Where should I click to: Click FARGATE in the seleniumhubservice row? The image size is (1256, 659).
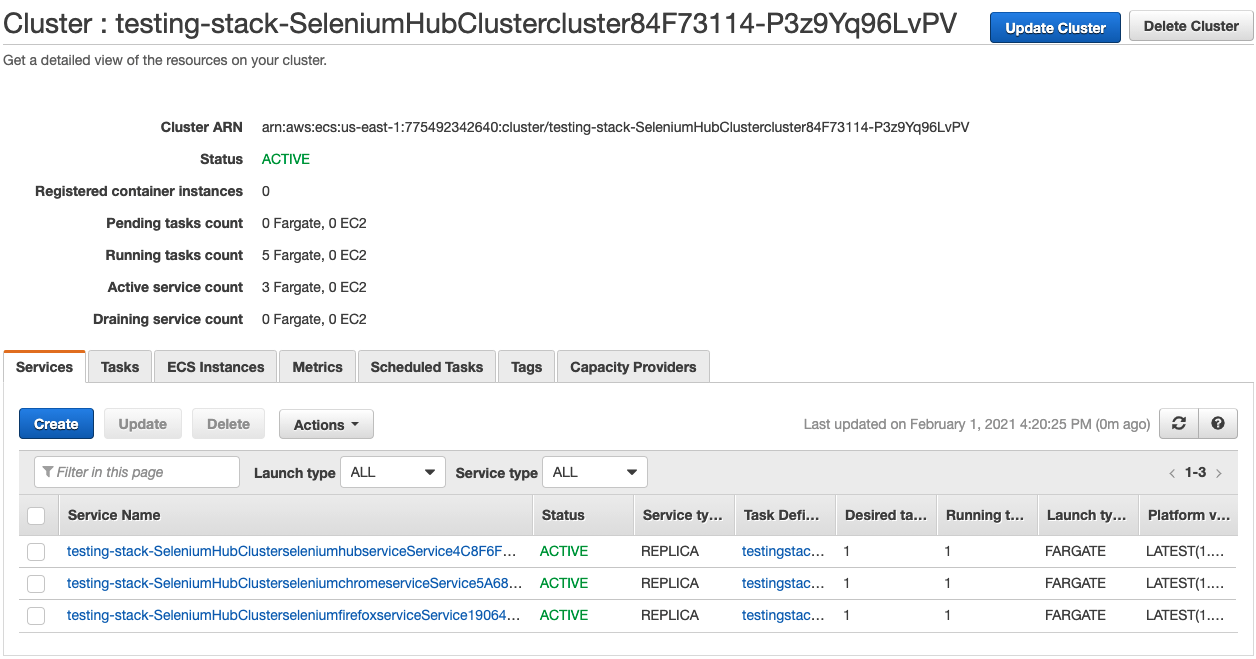[x=1075, y=551]
